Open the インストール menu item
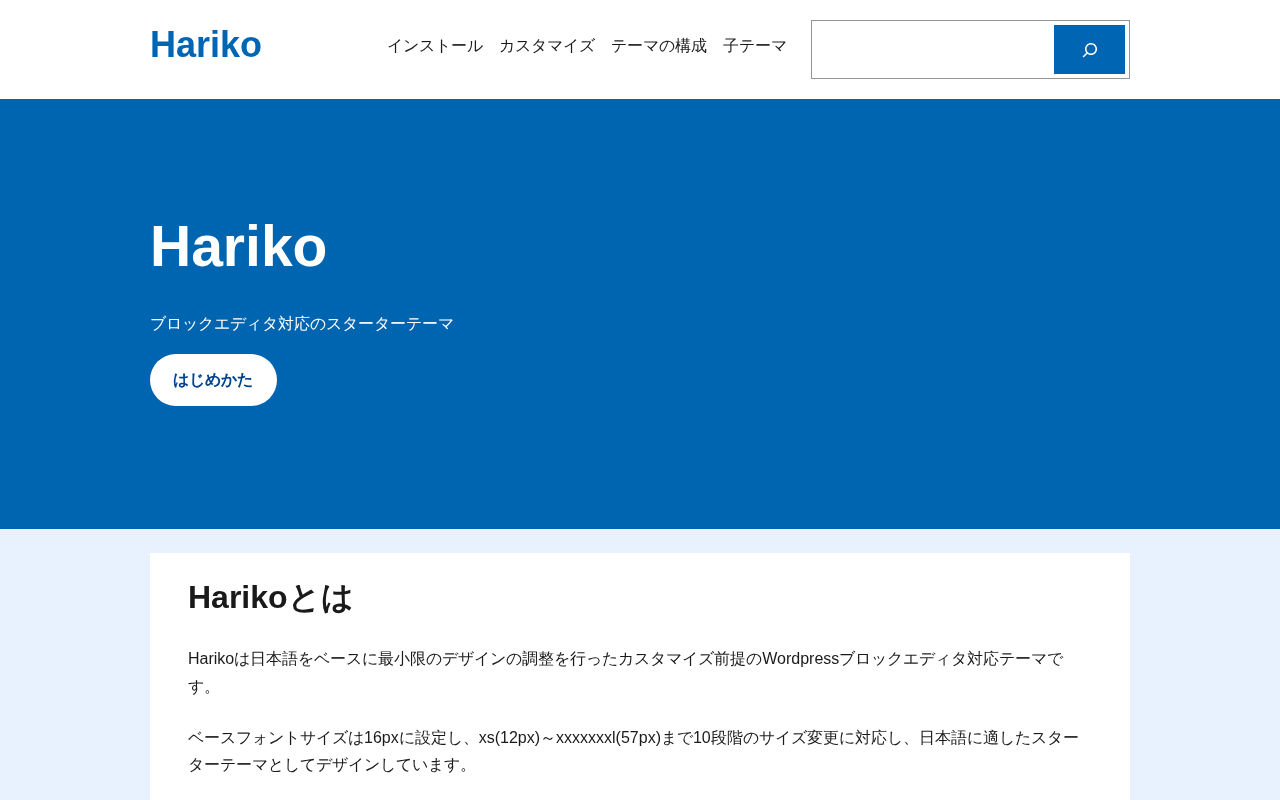The height and width of the screenshot is (800, 1280). (435, 46)
